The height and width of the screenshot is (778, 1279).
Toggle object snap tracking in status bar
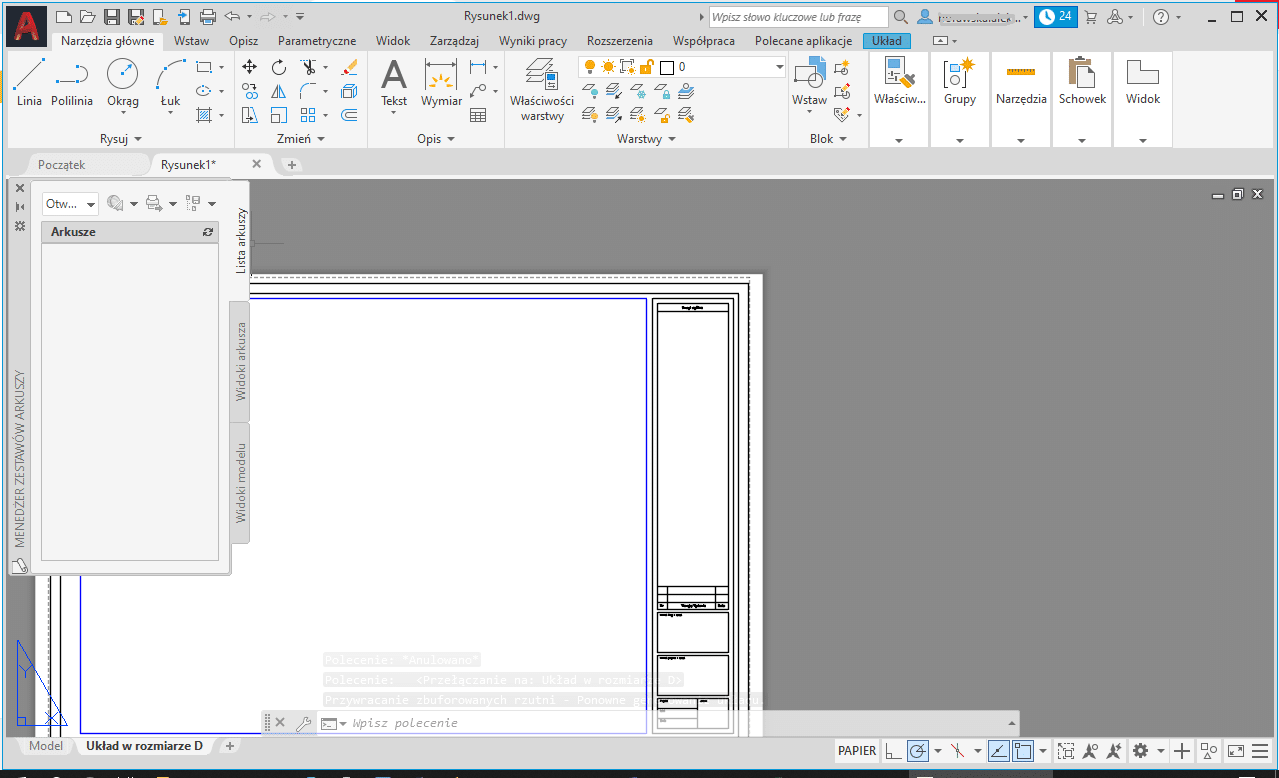998,750
